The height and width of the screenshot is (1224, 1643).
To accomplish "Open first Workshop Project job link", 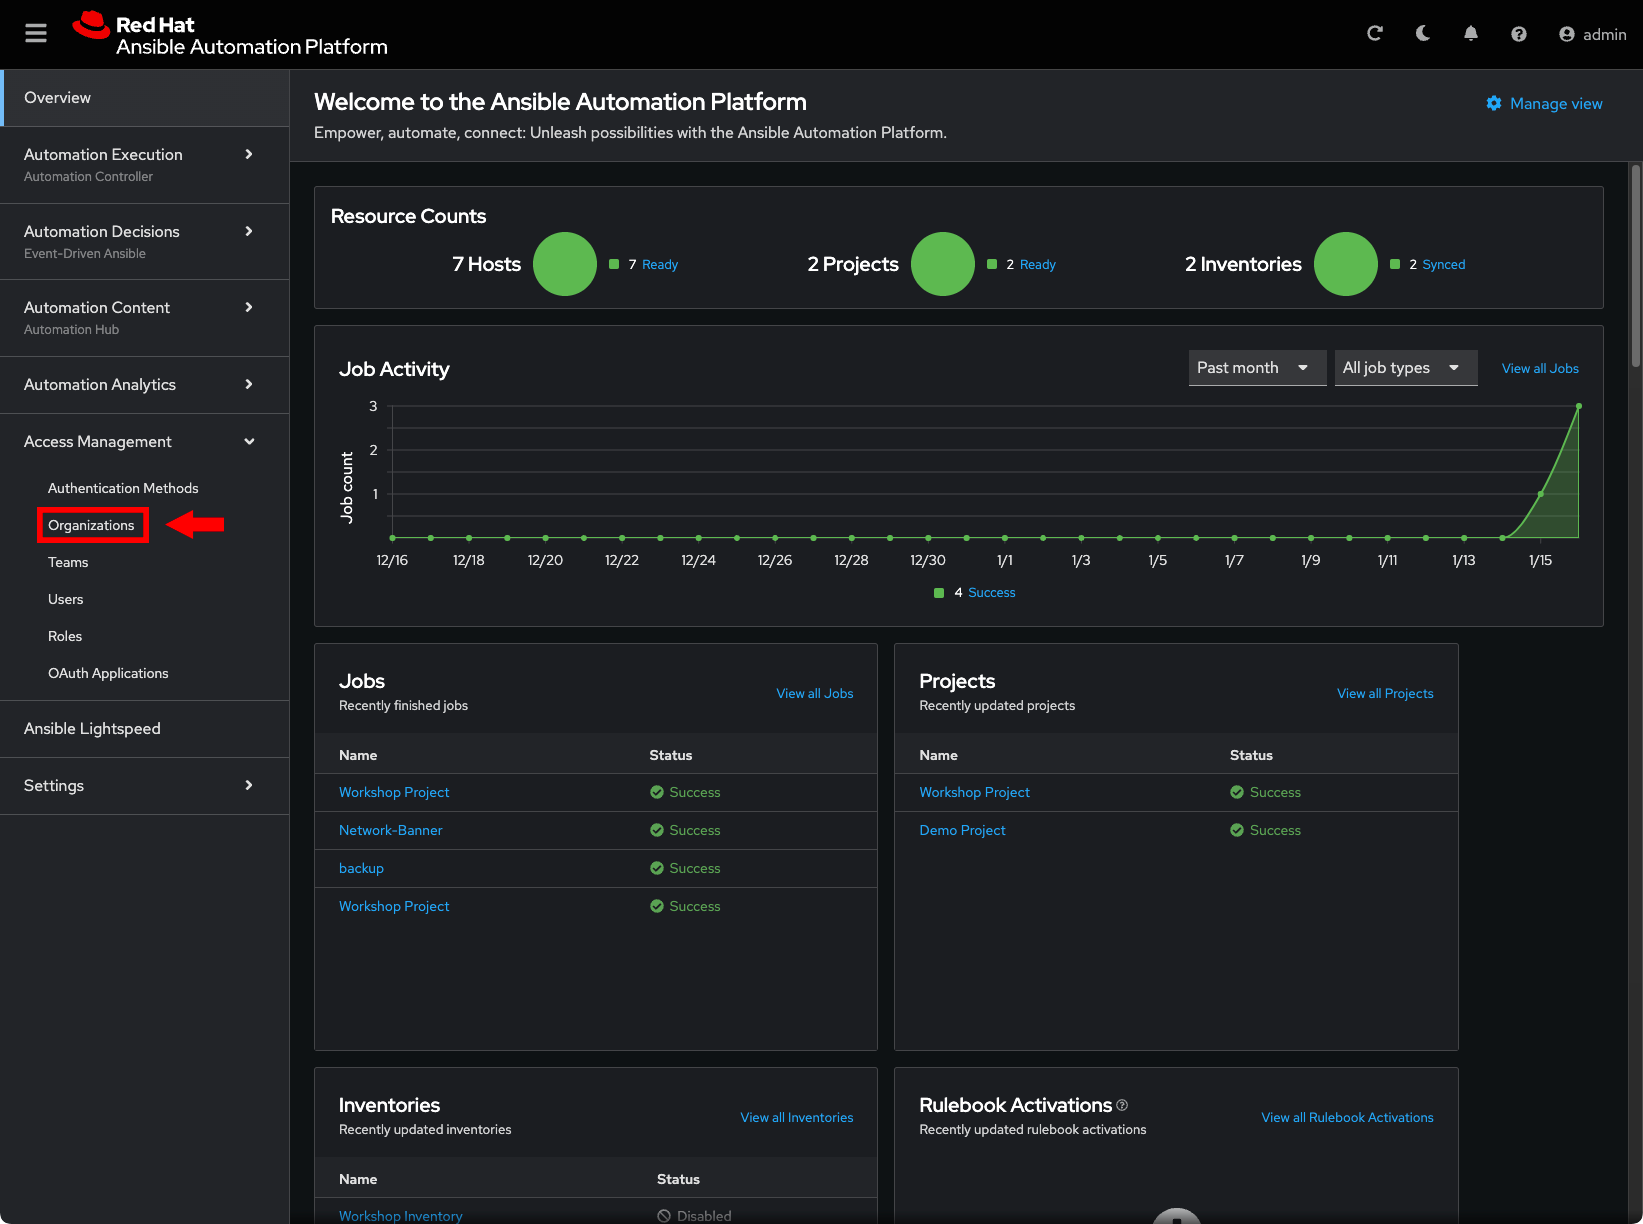I will [394, 793].
